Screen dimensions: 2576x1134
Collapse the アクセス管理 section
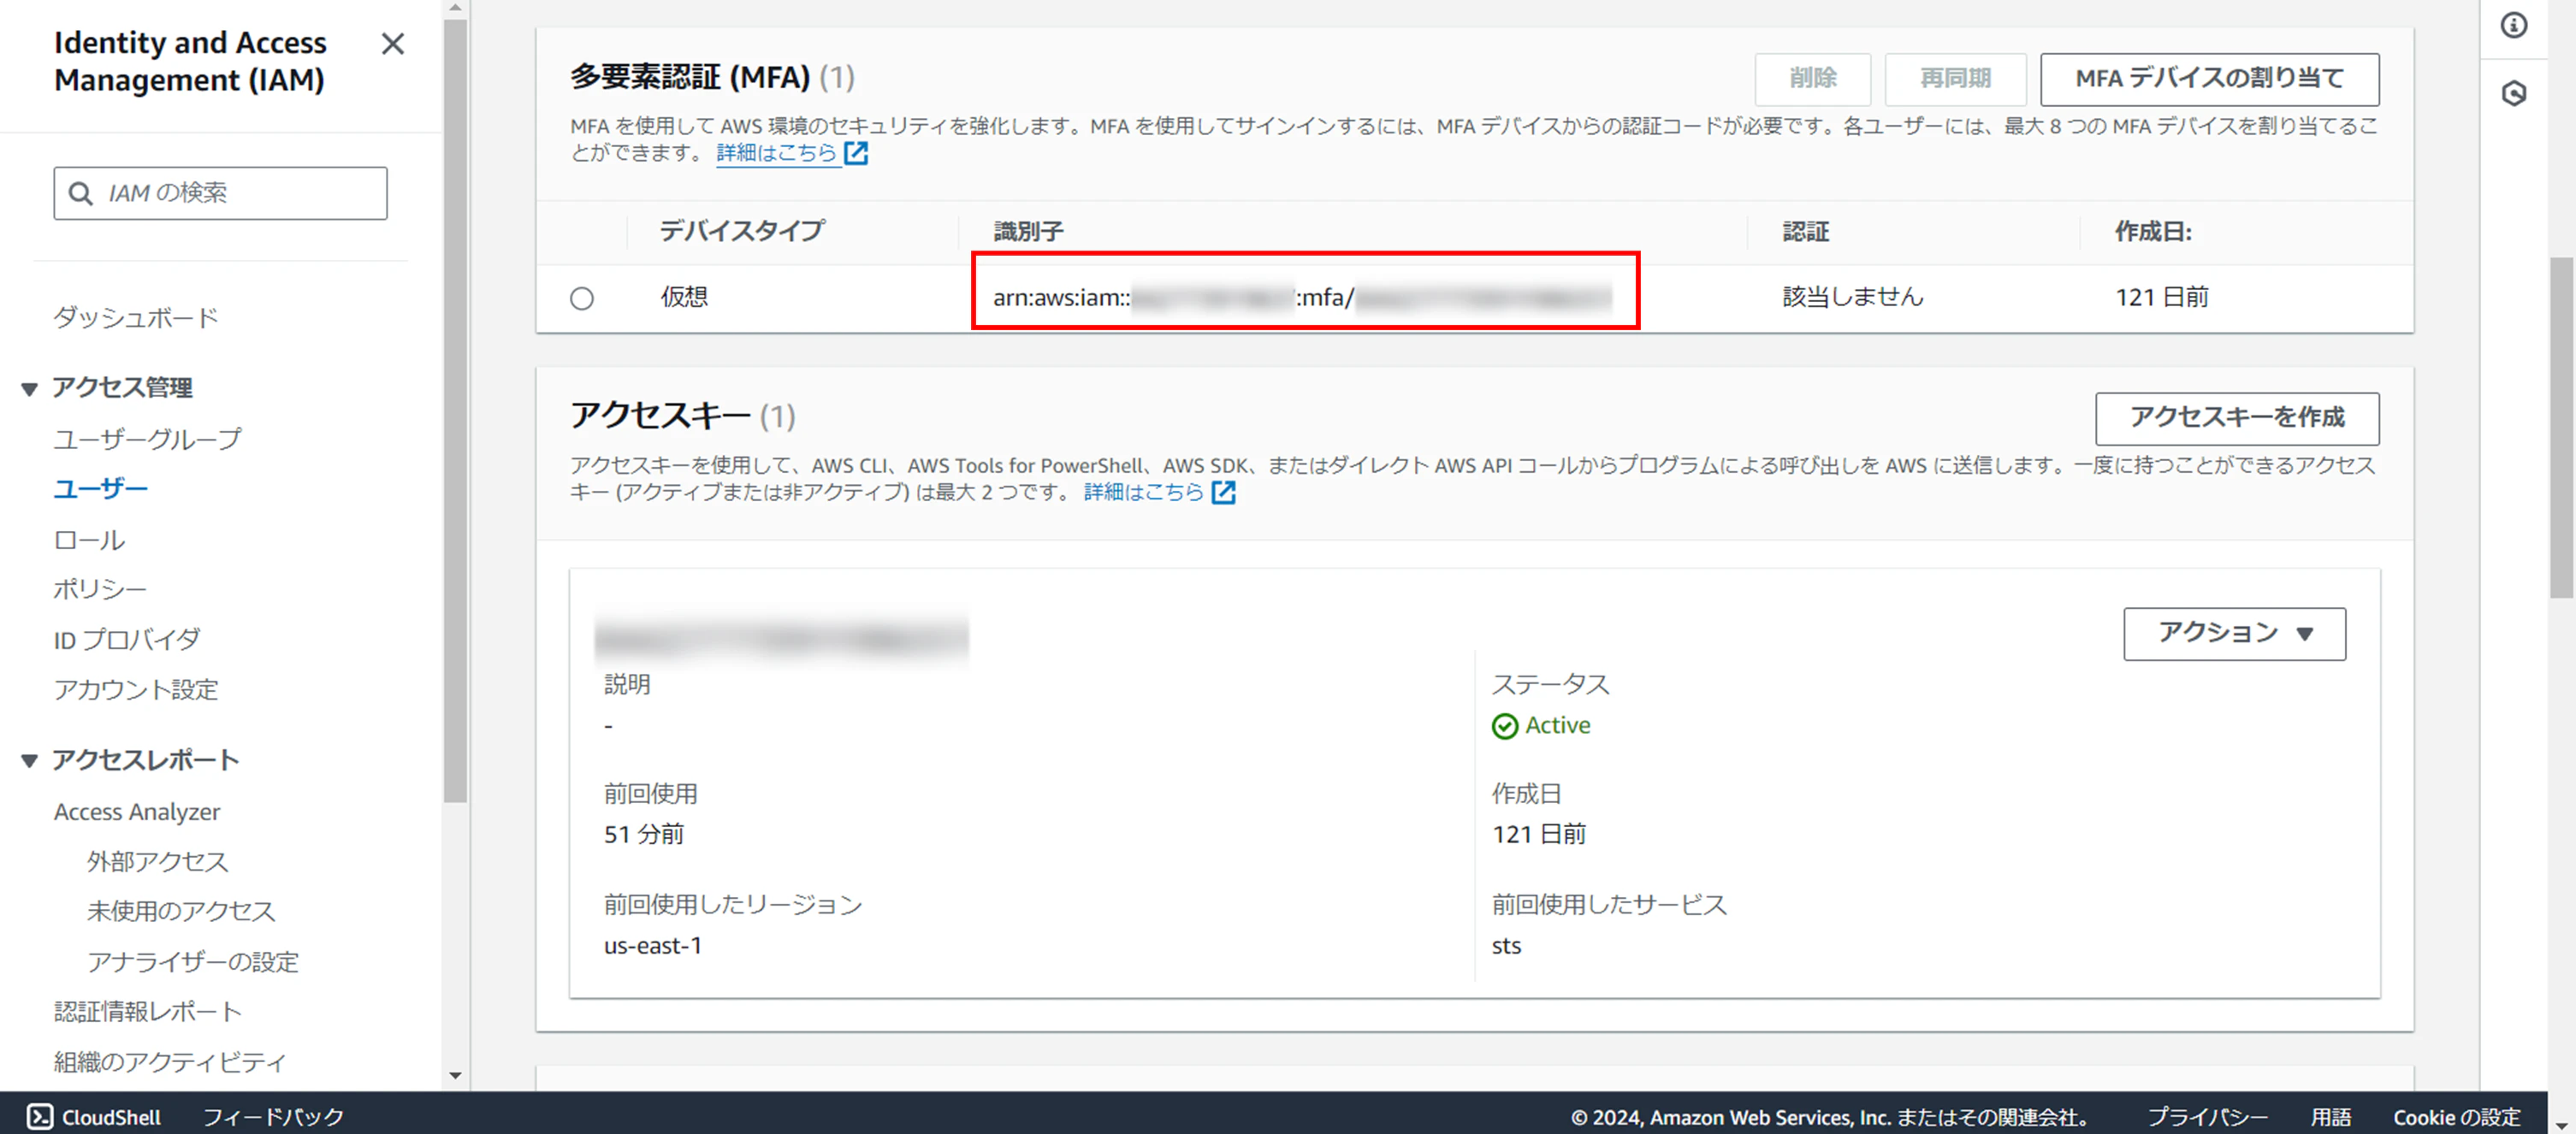(x=29, y=388)
